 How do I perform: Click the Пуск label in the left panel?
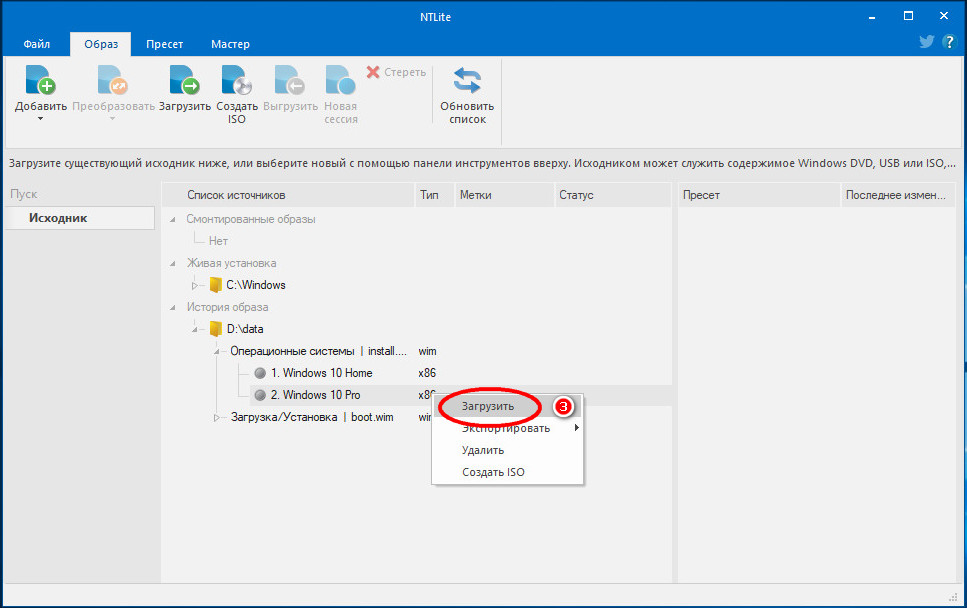23,194
